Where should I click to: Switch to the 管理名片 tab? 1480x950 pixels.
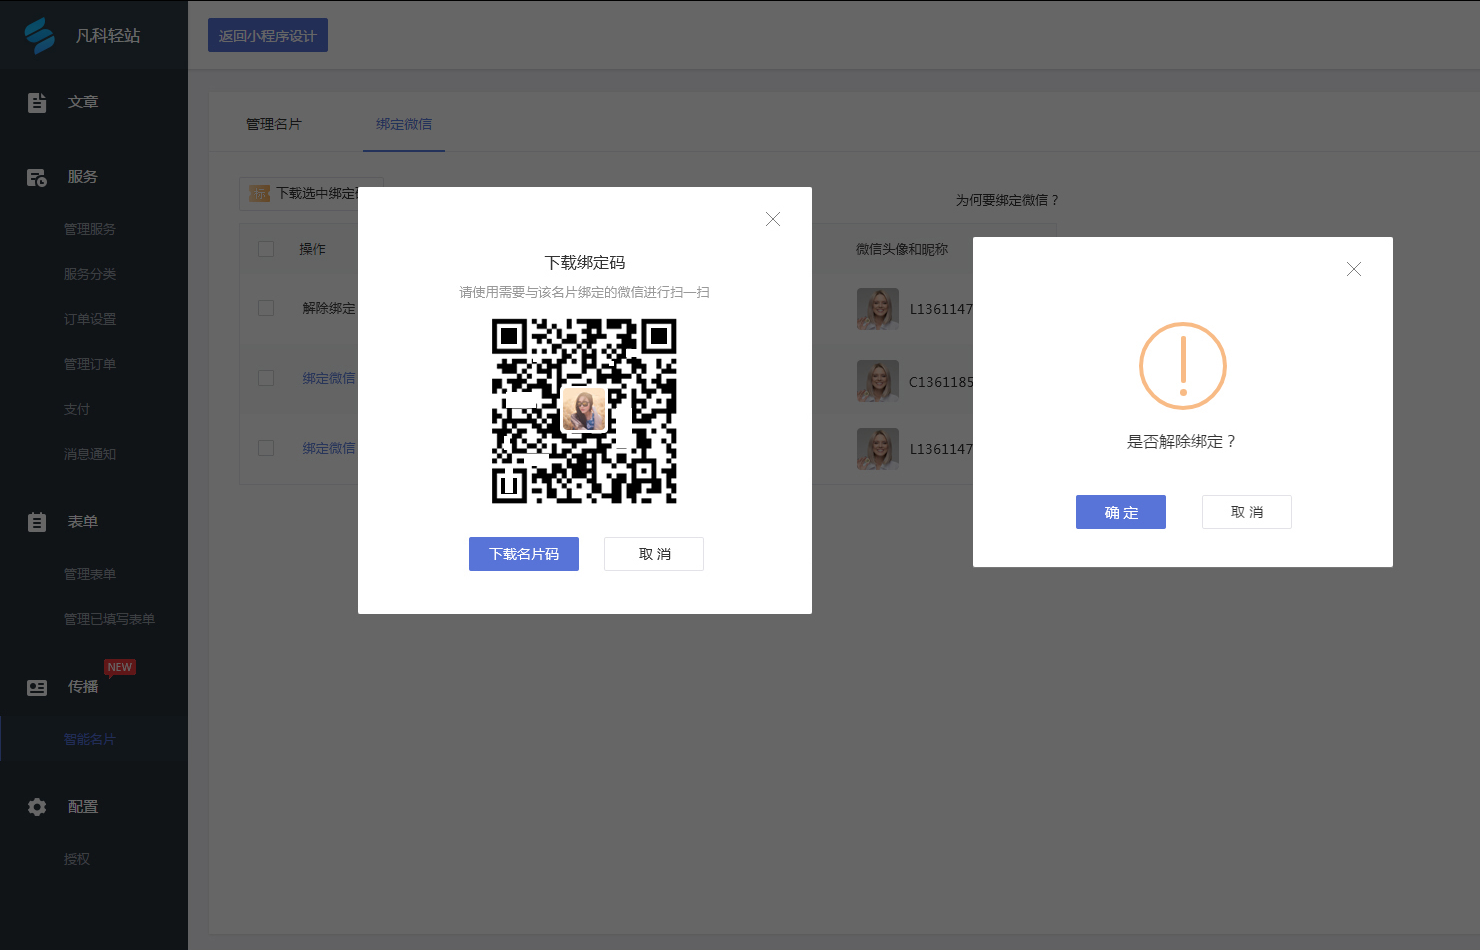[274, 124]
